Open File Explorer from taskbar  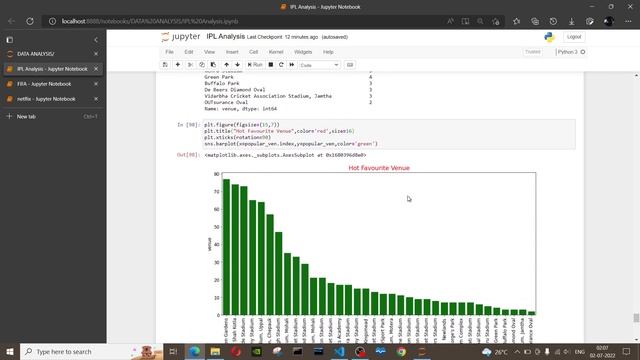(215, 351)
